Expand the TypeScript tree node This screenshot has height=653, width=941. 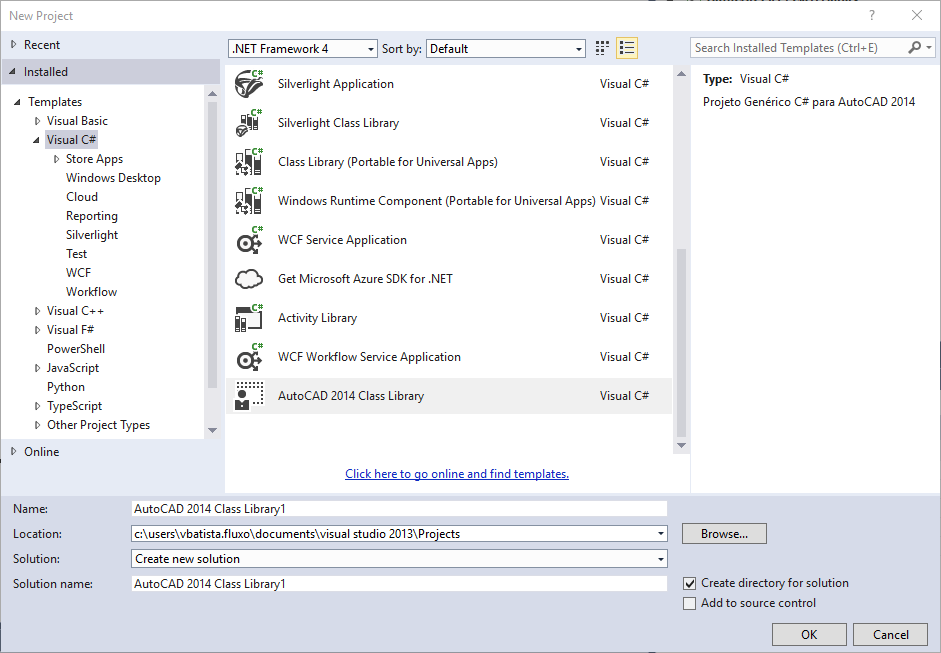[x=37, y=406]
